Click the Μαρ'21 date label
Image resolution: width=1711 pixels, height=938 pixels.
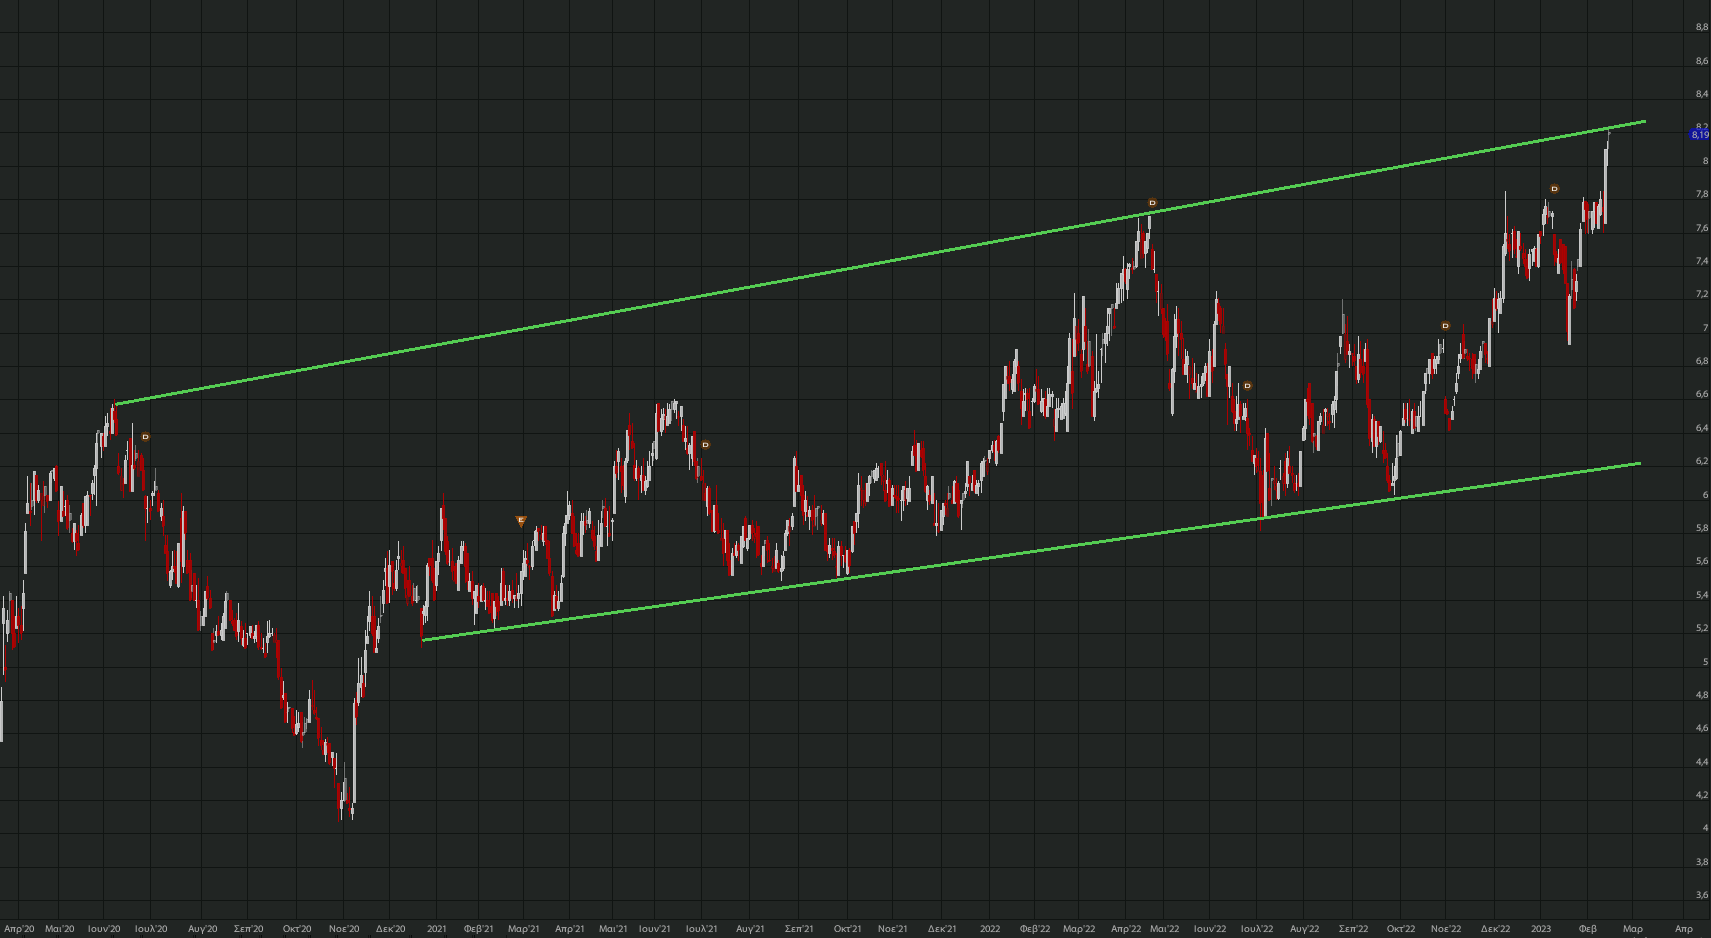[x=524, y=929]
